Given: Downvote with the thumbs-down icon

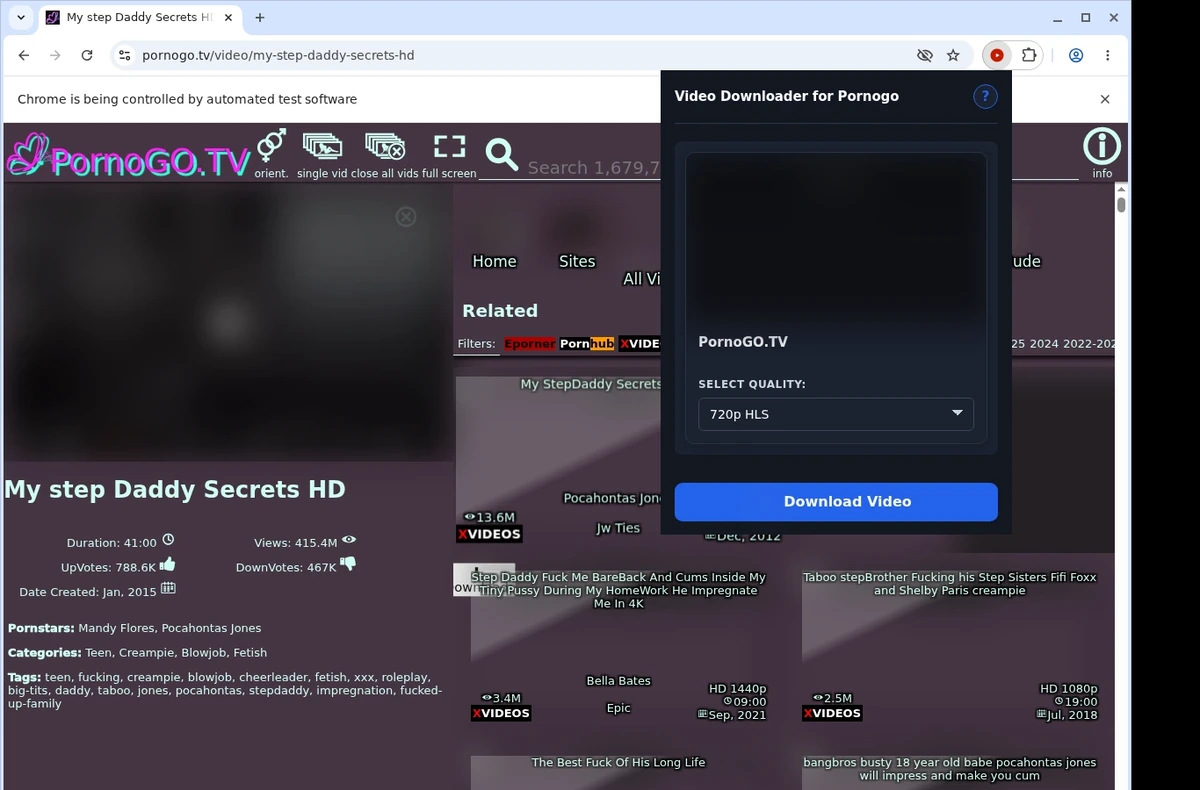Looking at the screenshot, I should tap(348, 565).
